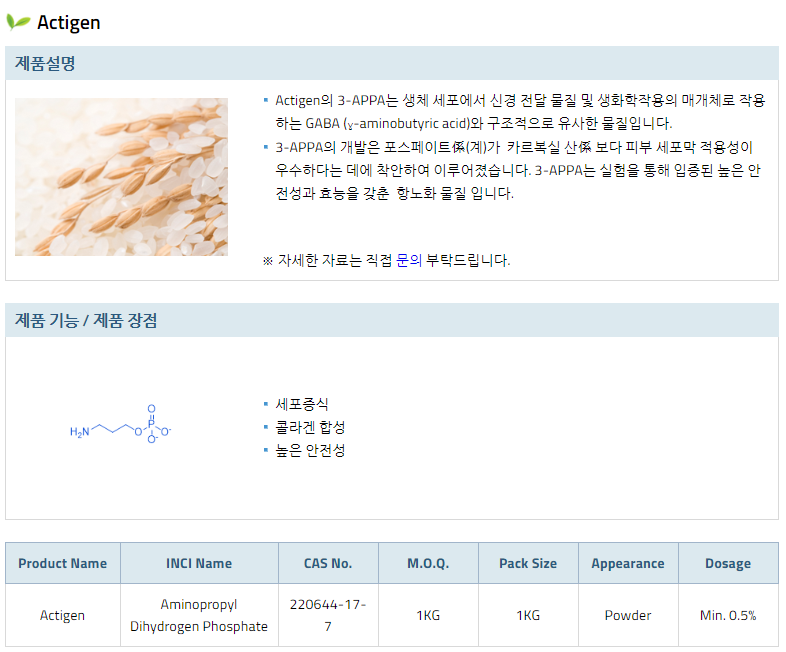
Task: Click the paragraph starting Actigen의 3-APPA는
Action: [520, 112]
